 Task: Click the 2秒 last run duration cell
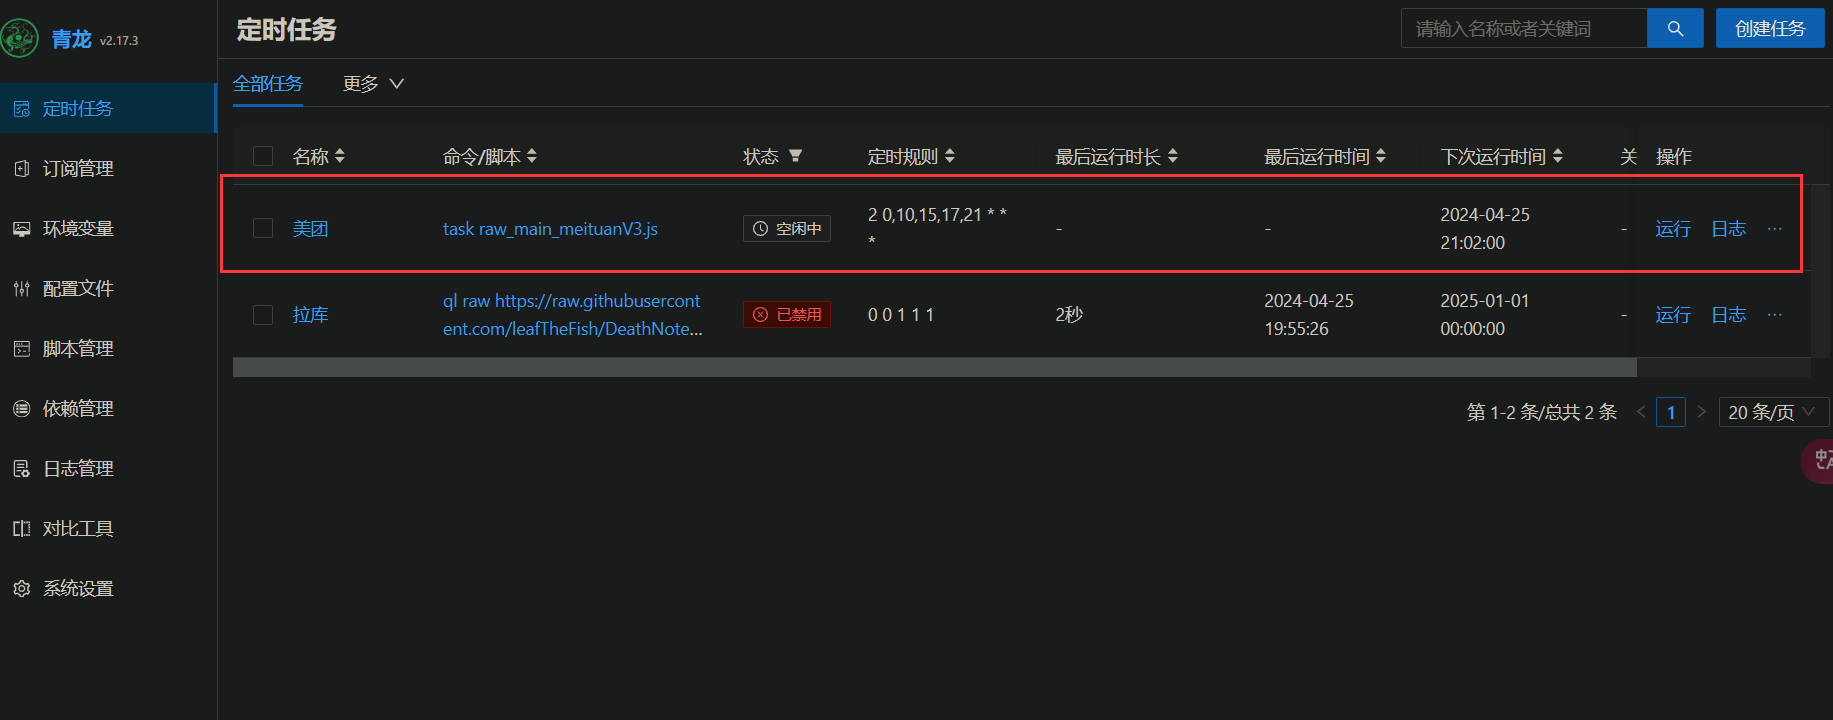coord(1069,315)
